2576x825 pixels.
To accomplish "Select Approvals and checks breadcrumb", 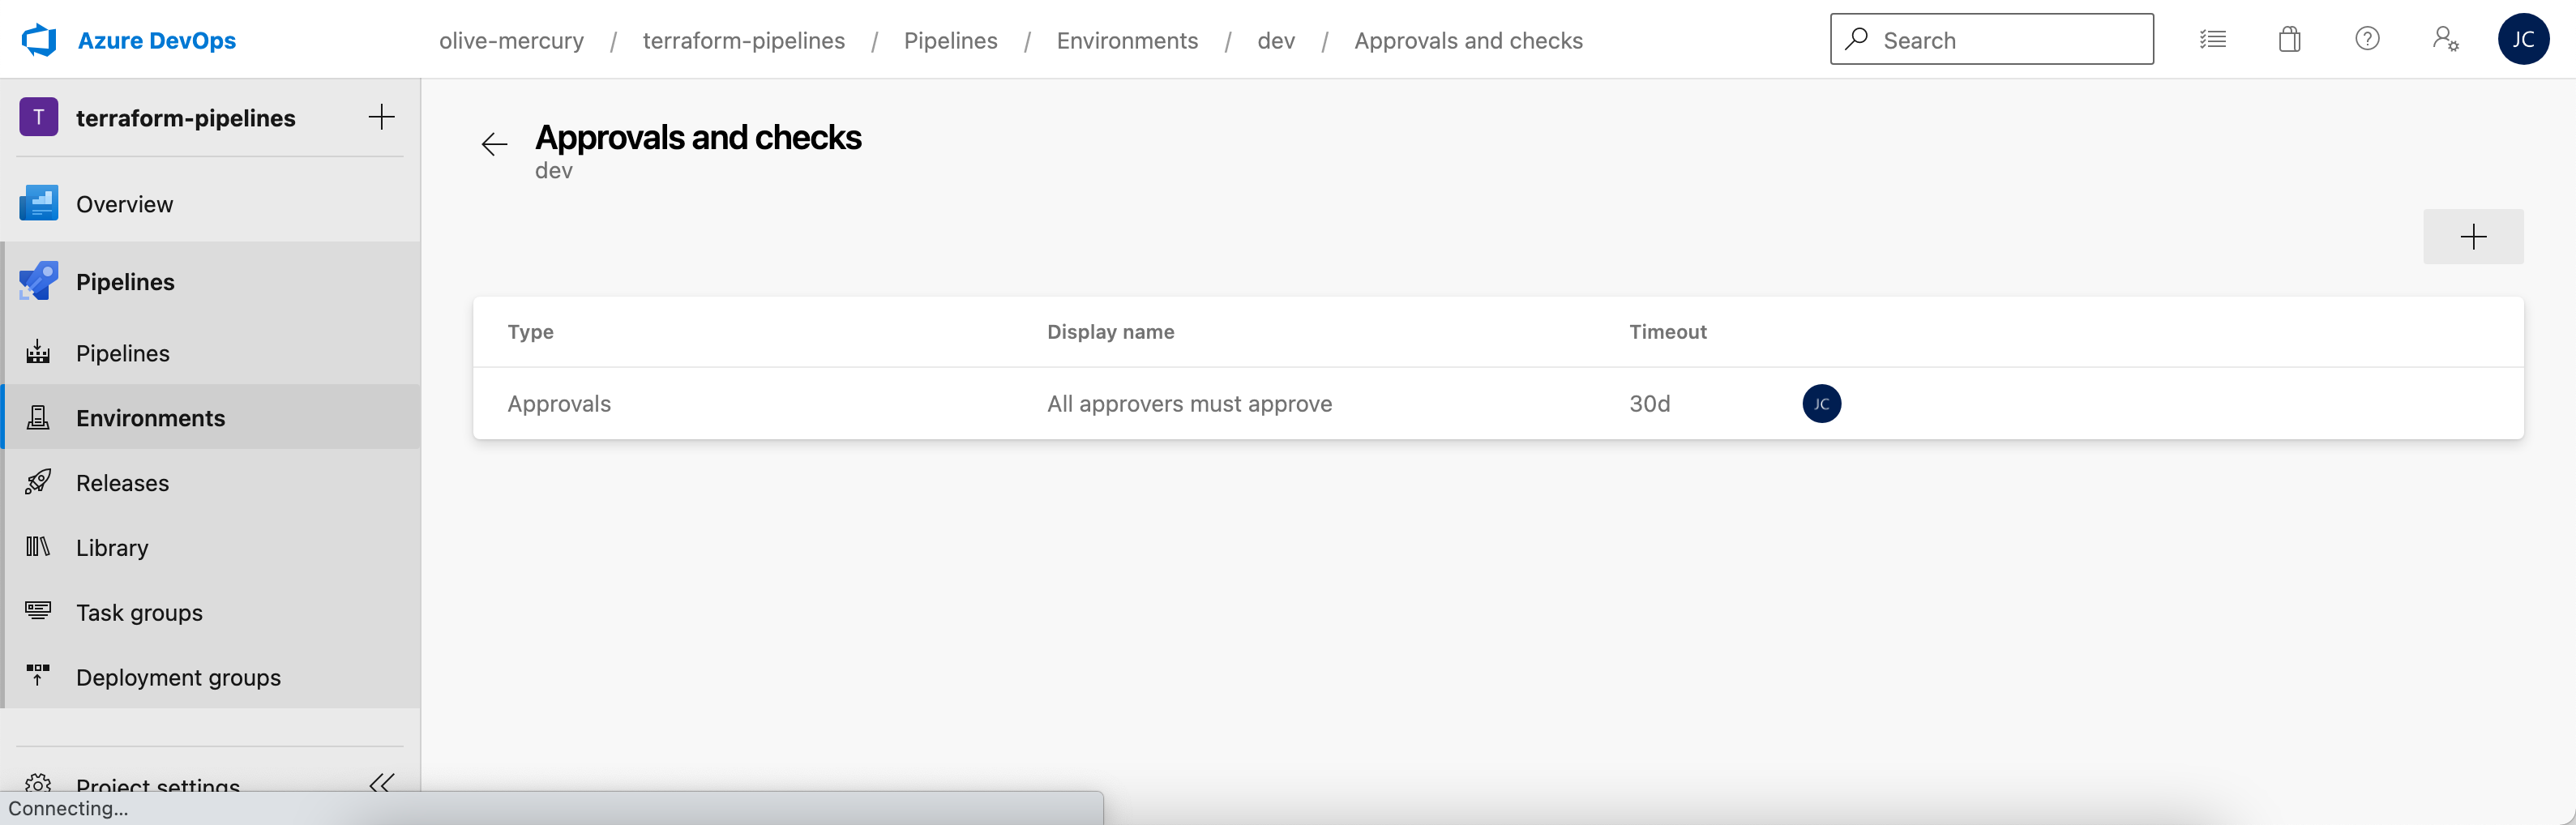I will tap(1468, 40).
